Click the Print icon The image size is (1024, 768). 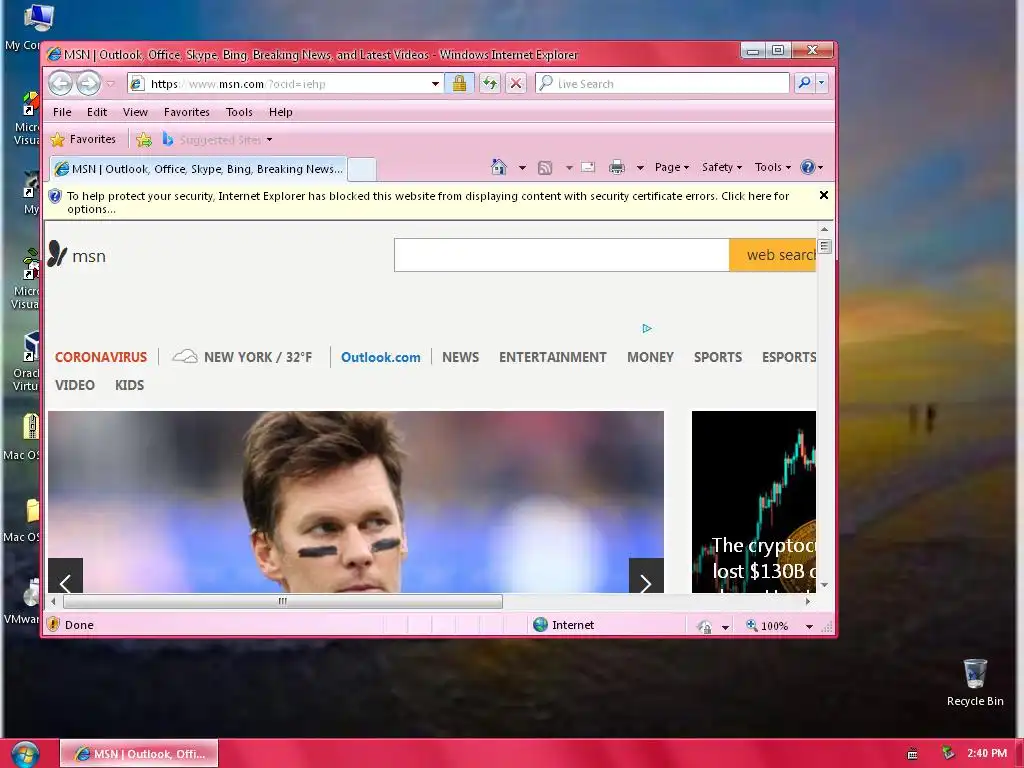(616, 168)
